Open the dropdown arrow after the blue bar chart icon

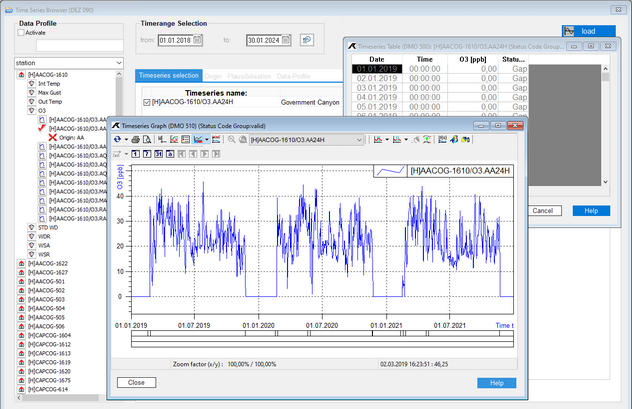(406, 139)
